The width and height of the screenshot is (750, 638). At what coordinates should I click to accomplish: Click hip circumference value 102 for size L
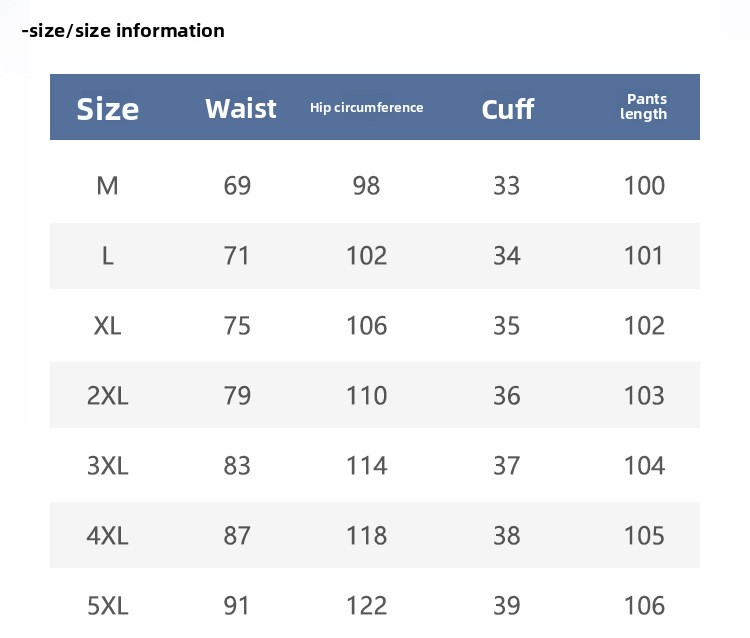366,256
